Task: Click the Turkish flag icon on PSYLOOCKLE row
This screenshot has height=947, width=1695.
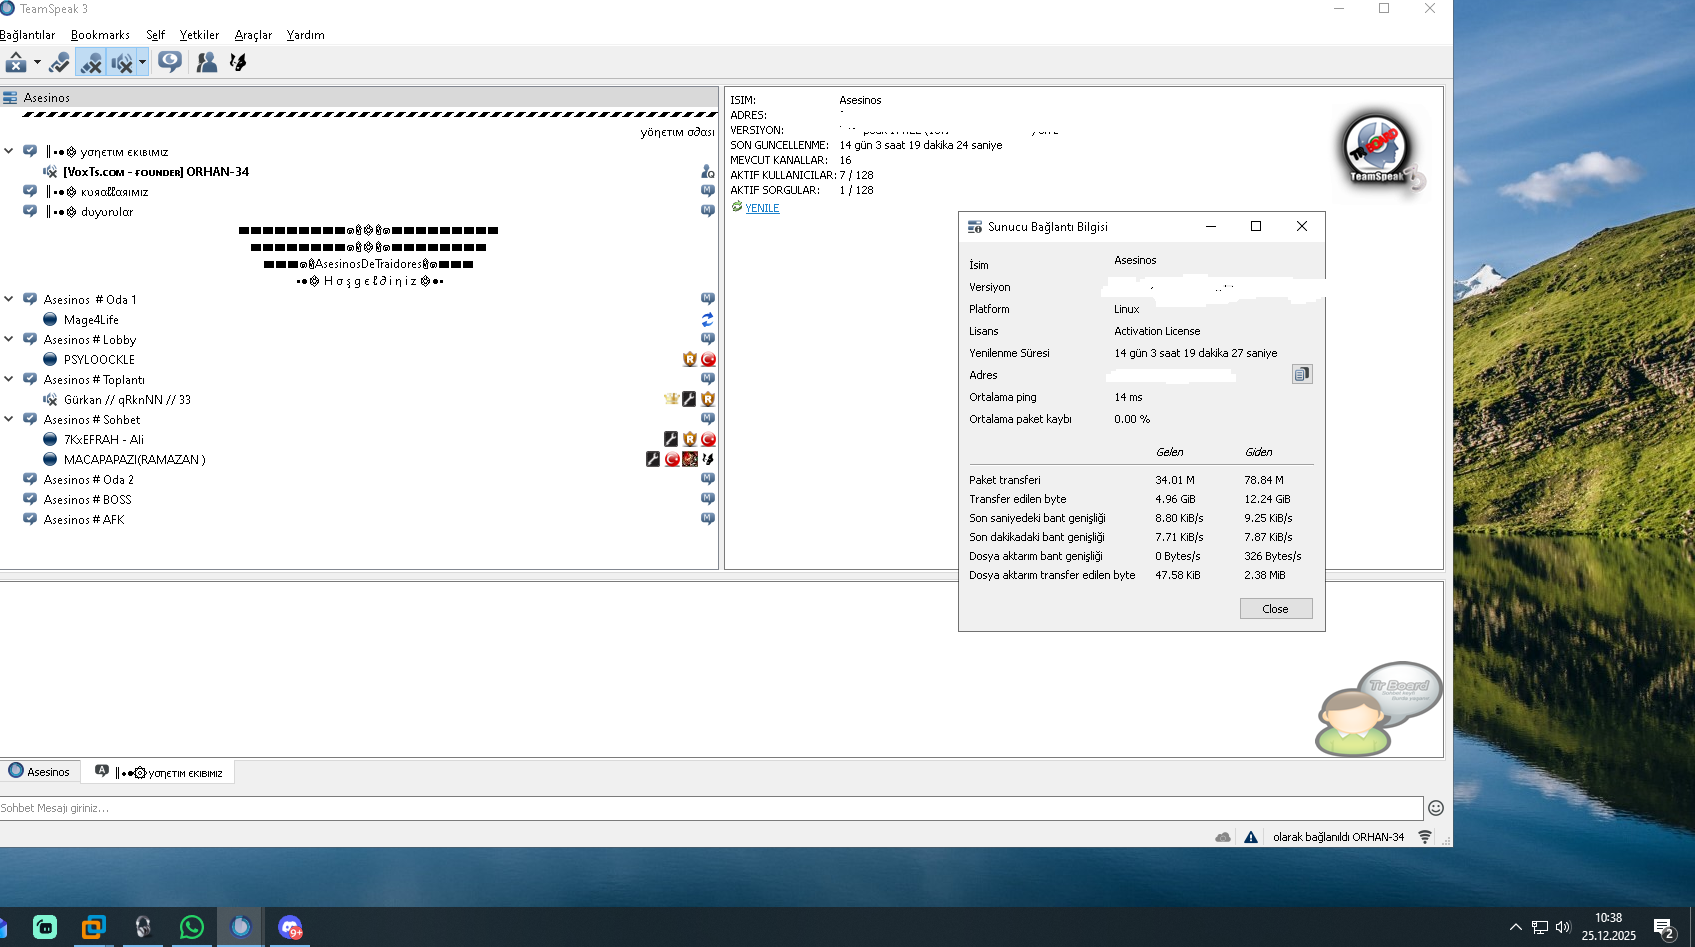Action: pyautogui.click(x=708, y=360)
